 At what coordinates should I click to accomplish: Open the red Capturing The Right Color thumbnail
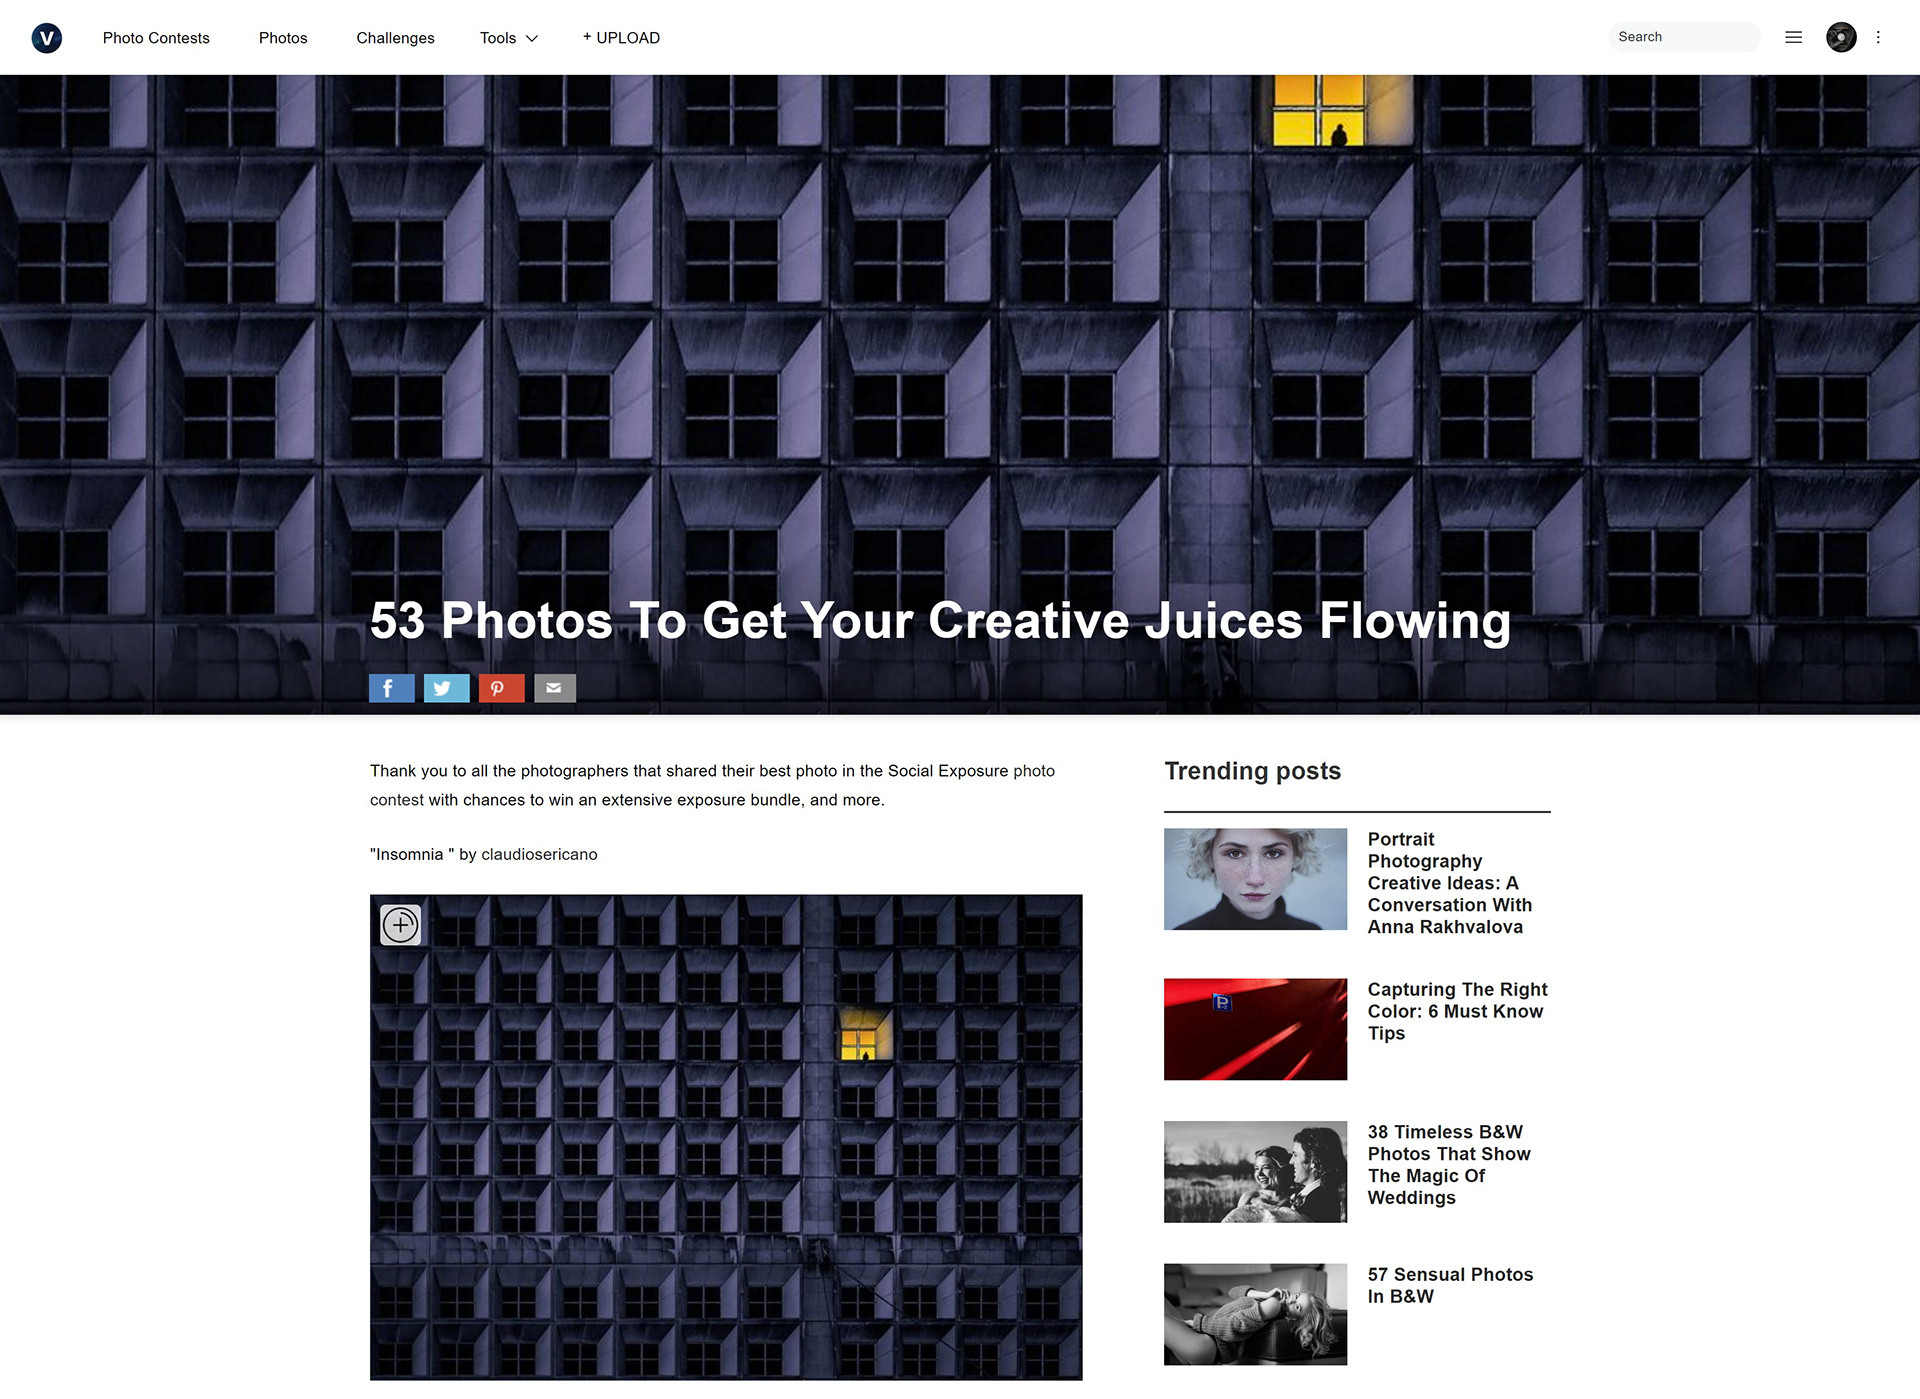click(1255, 1029)
